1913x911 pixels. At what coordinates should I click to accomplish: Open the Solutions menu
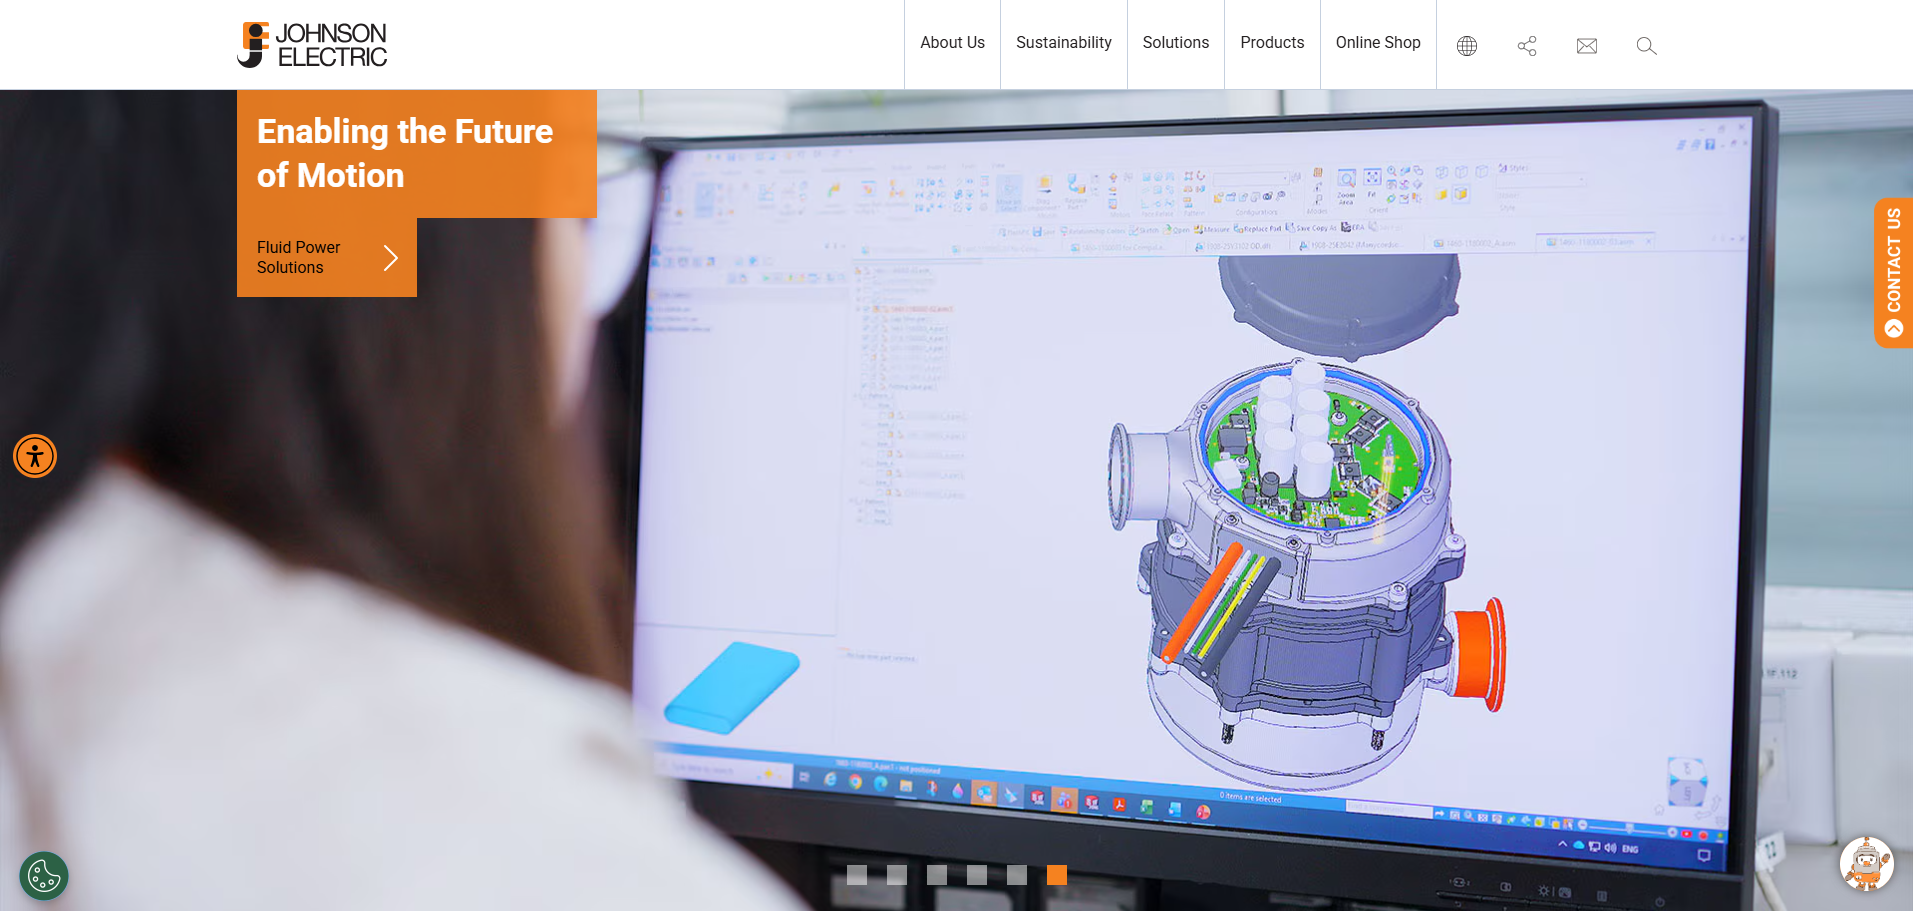tap(1176, 43)
